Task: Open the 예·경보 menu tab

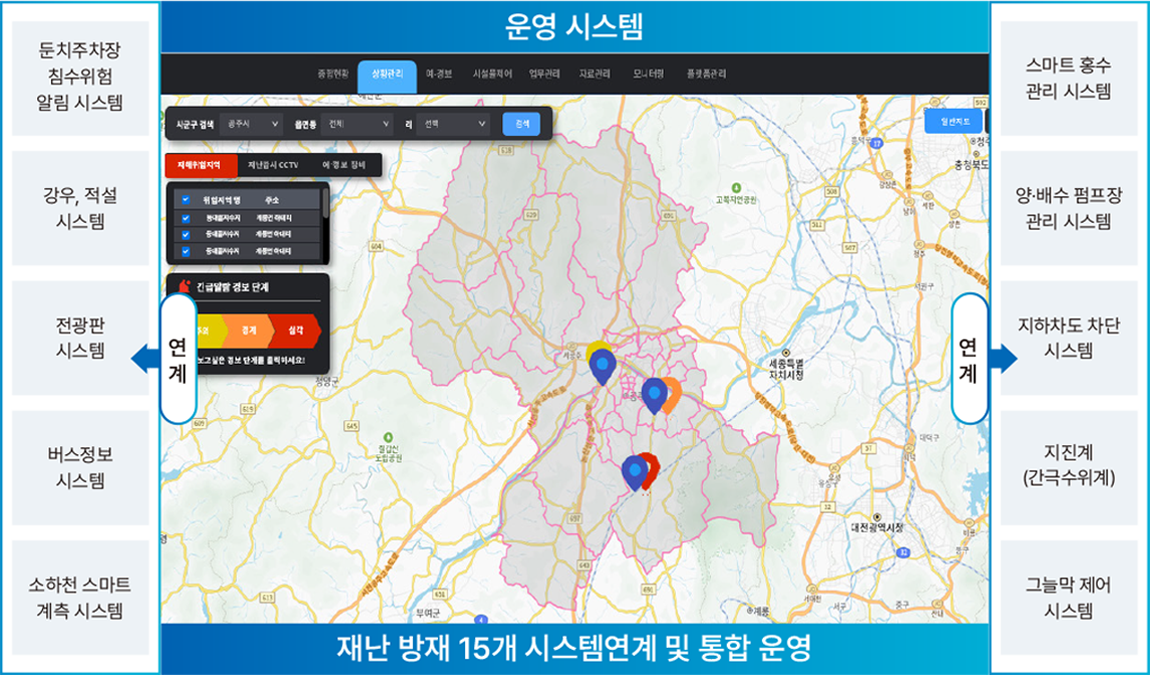Action: point(439,74)
